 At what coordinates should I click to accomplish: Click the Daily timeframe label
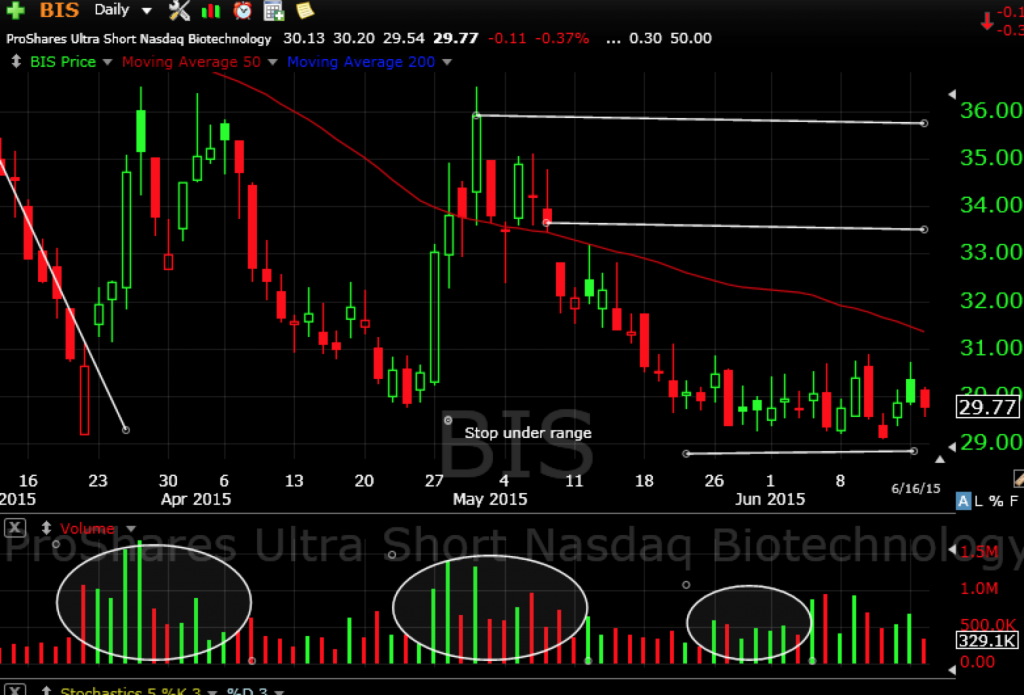[112, 10]
